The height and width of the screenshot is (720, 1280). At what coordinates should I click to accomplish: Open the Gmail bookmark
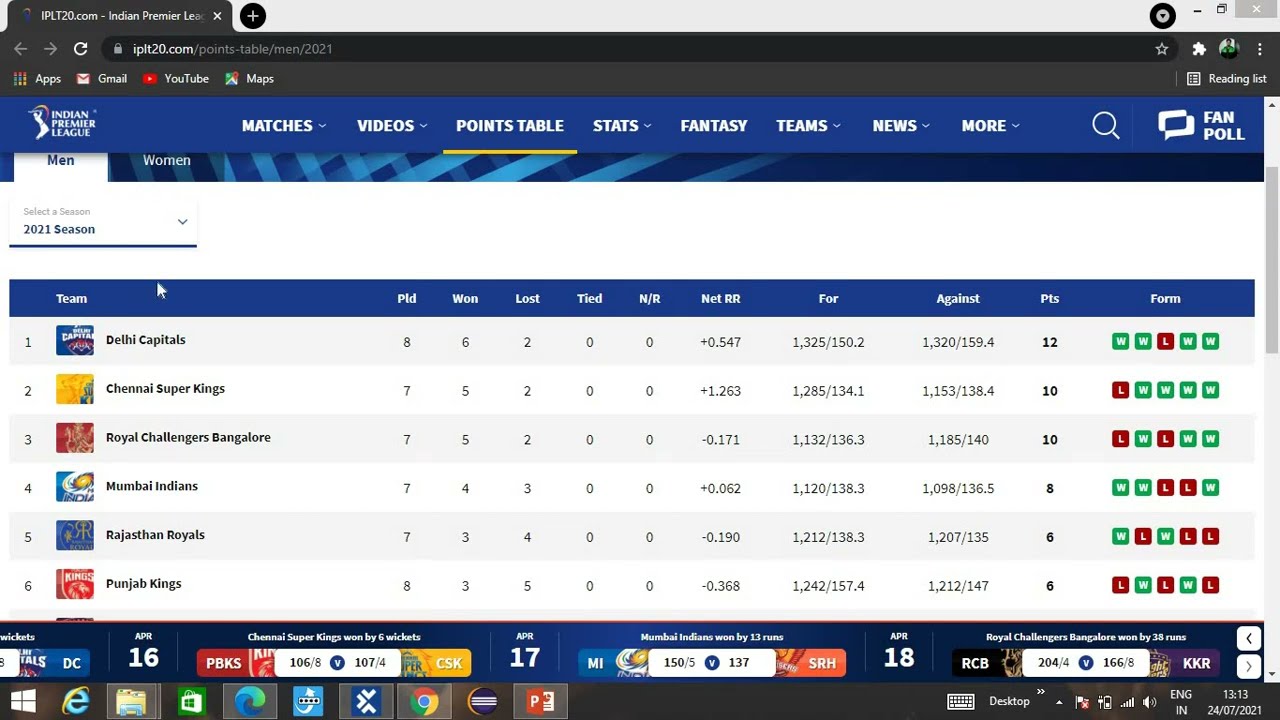[x=100, y=78]
